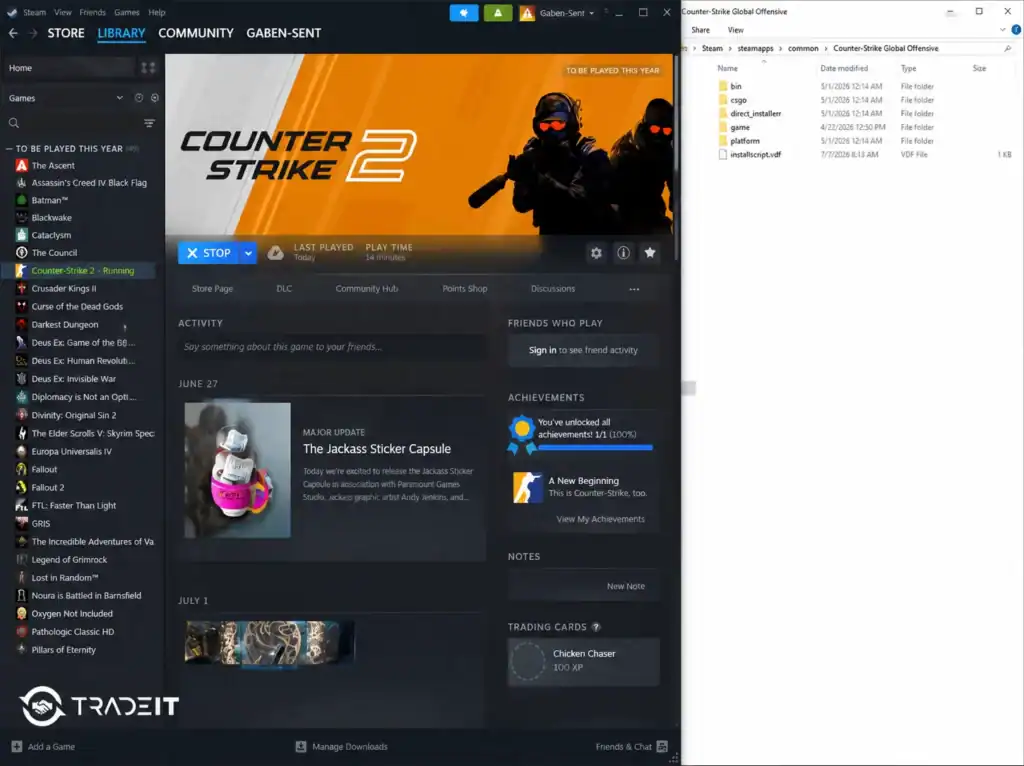This screenshot has height=766, width=1024.
Task: Click the Explorer search magnifier icon
Action: tap(1008, 48)
